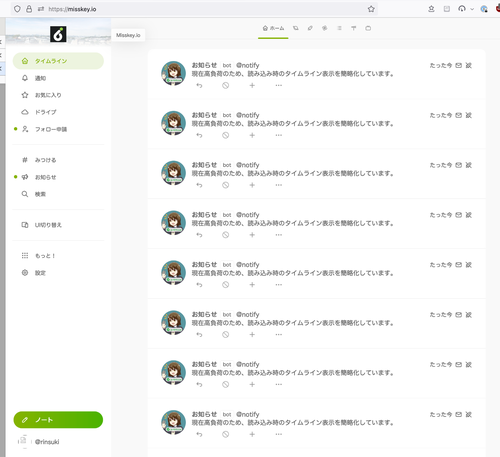Viewport: 500px width, 457px height.
Task: Click the green ノート compose button
Action: click(58, 420)
